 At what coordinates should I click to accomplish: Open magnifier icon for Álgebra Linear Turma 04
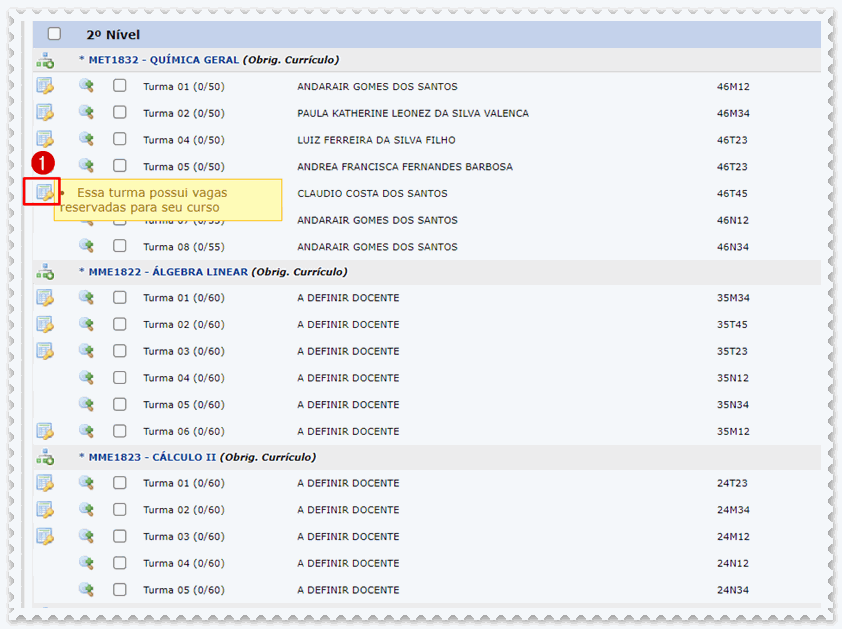[x=87, y=378]
